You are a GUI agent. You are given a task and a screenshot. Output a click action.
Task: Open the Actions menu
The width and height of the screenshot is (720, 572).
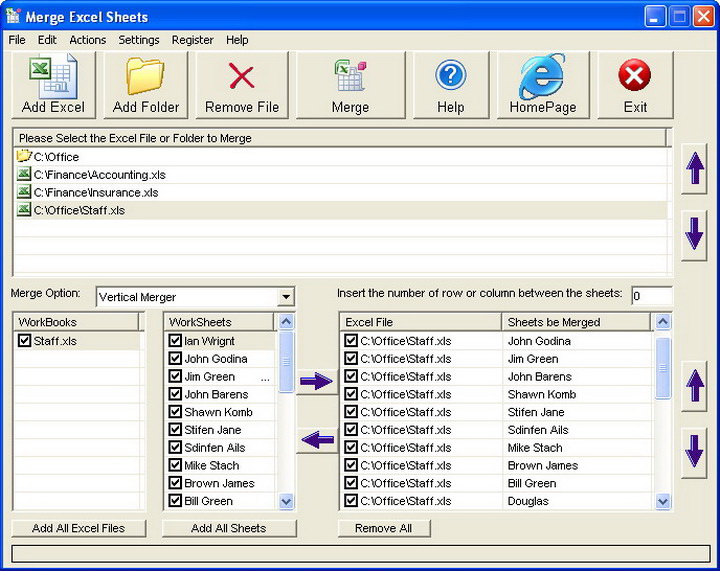pyautogui.click(x=88, y=40)
